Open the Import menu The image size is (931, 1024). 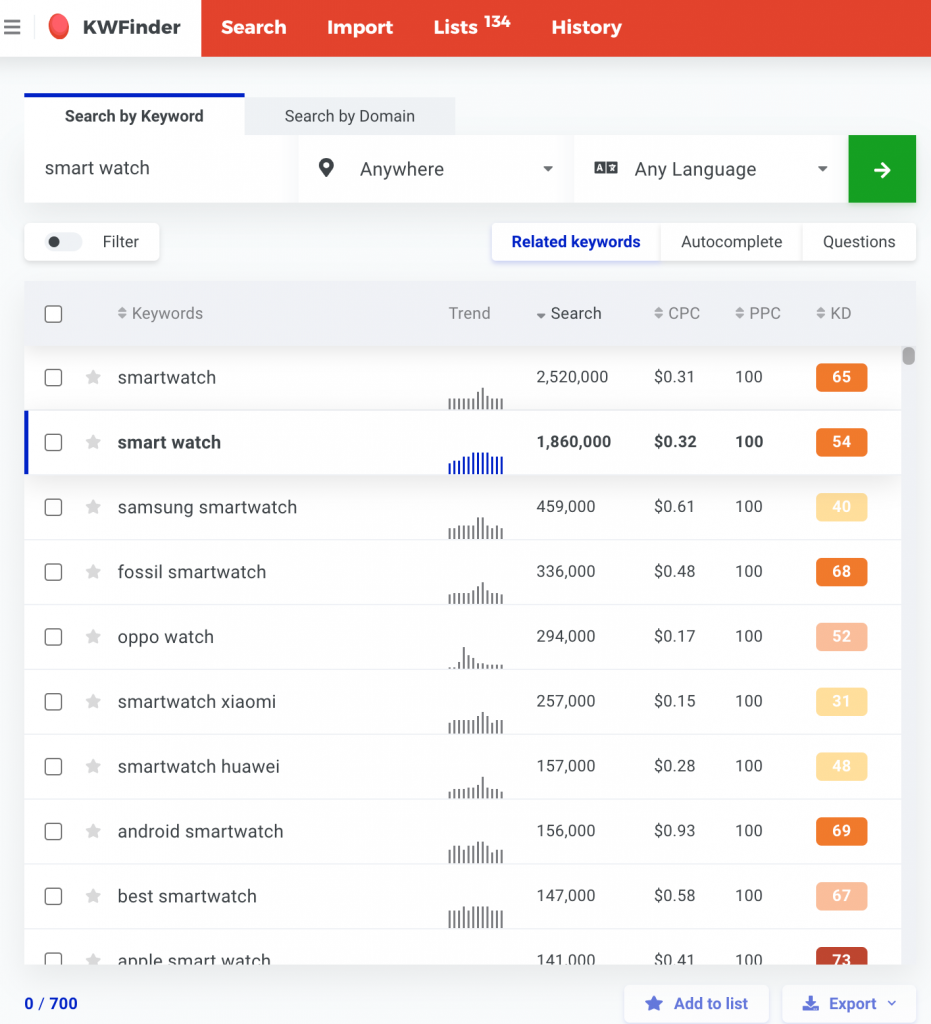tap(360, 27)
